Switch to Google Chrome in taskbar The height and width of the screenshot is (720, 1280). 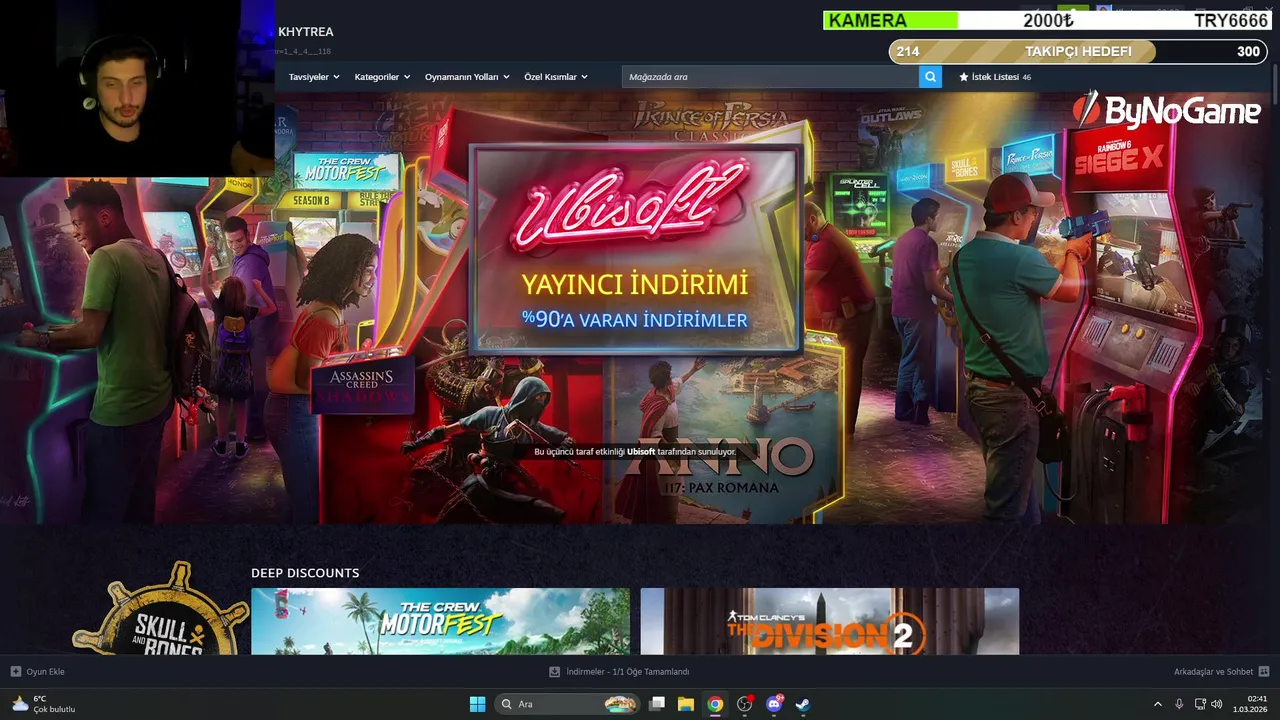[715, 704]
